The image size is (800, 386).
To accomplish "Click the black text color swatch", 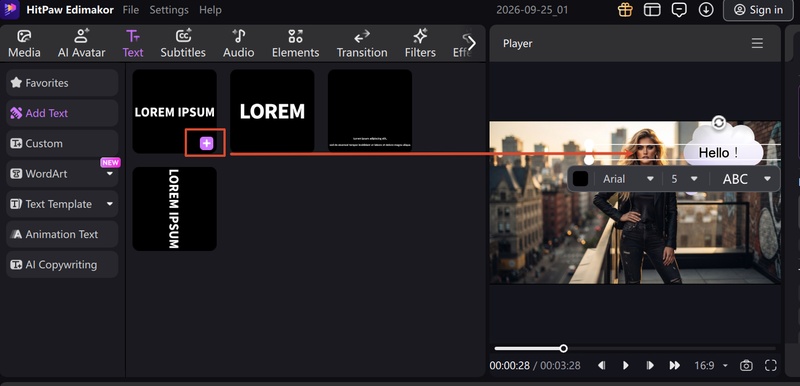I will coord(581,178).
